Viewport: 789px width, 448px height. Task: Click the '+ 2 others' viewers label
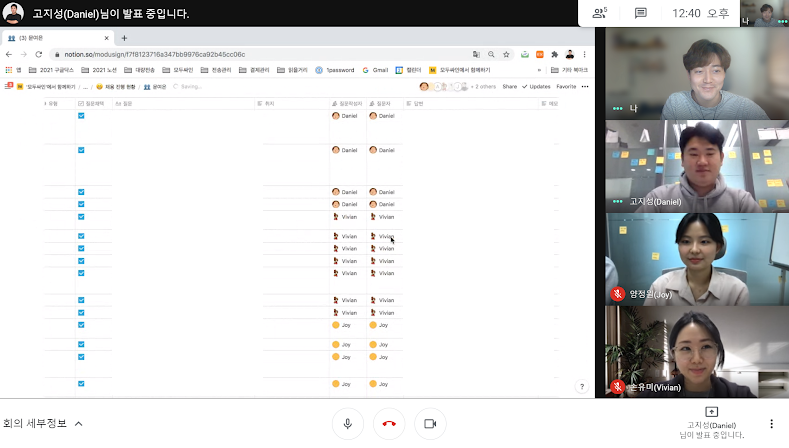pyautogui.click(x=483, y=87)
